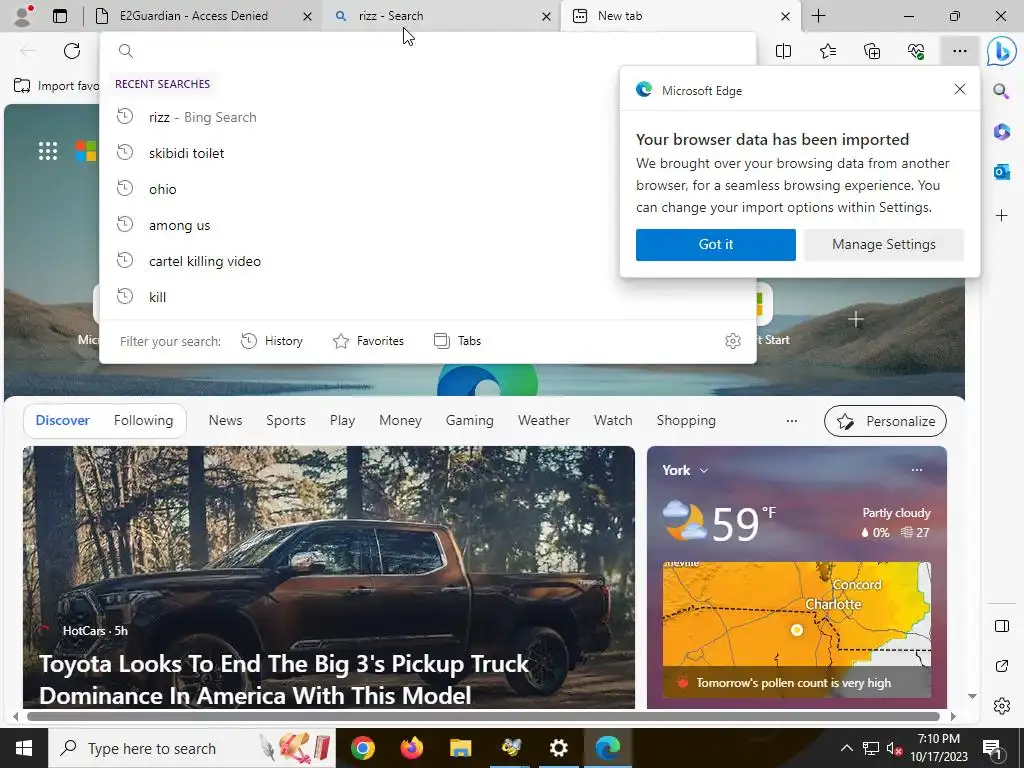Image resolution: width=1024 pixels, height=768 pixels.
Task: Open the Shopping category
Action: 686,421
